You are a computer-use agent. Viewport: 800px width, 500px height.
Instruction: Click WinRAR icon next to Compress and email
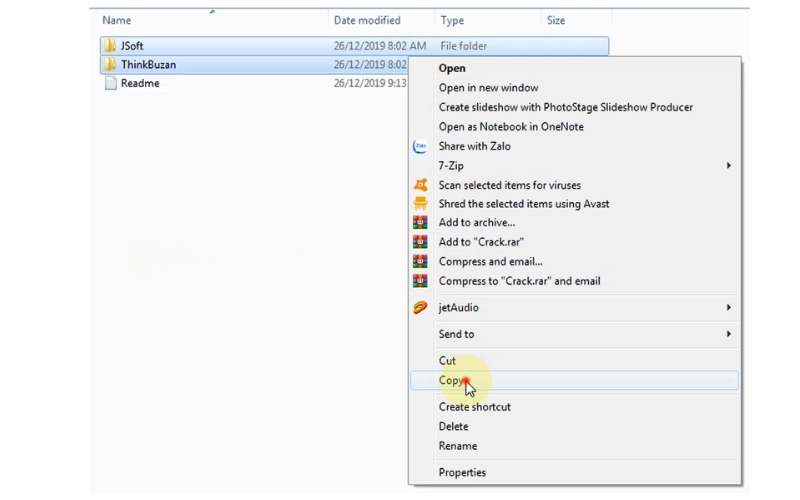tap(420, 261)
